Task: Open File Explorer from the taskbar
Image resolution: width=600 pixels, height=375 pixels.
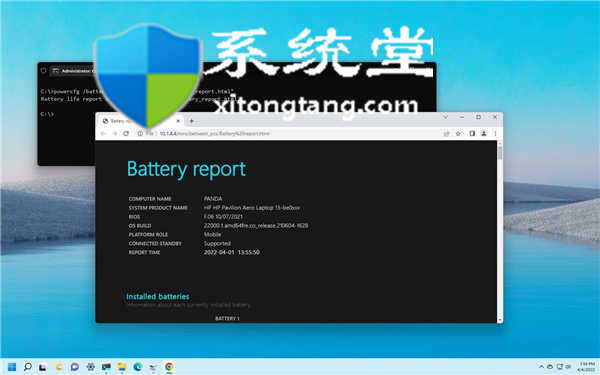Action: point(122,367)
